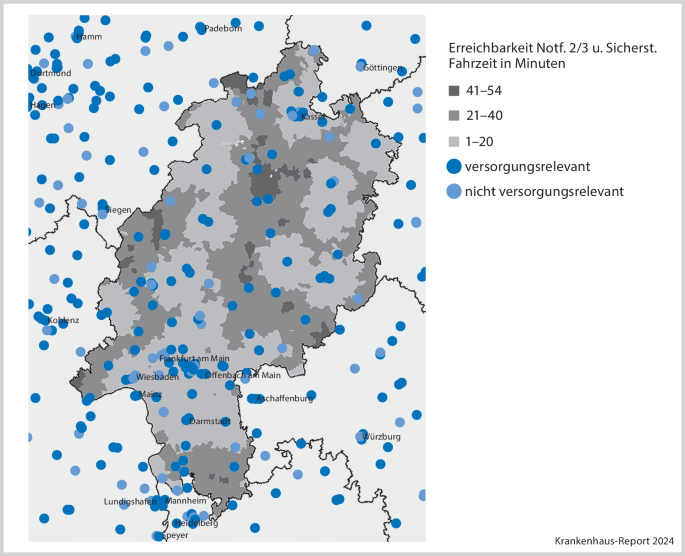Select the legend text 'versorgungsrelevant'
The image size is (685, 556).
click(527, 167)
